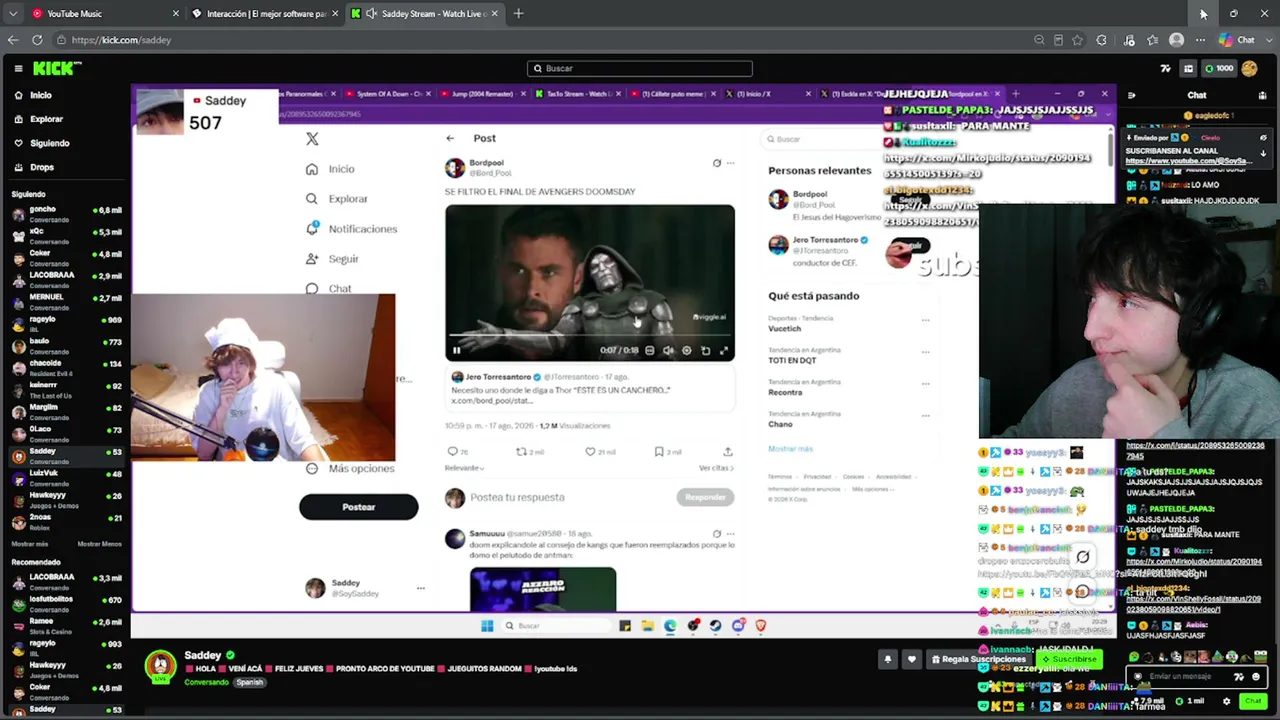Like the Bordpool post with heart
1280x720 pixels.
coord(590,452)
